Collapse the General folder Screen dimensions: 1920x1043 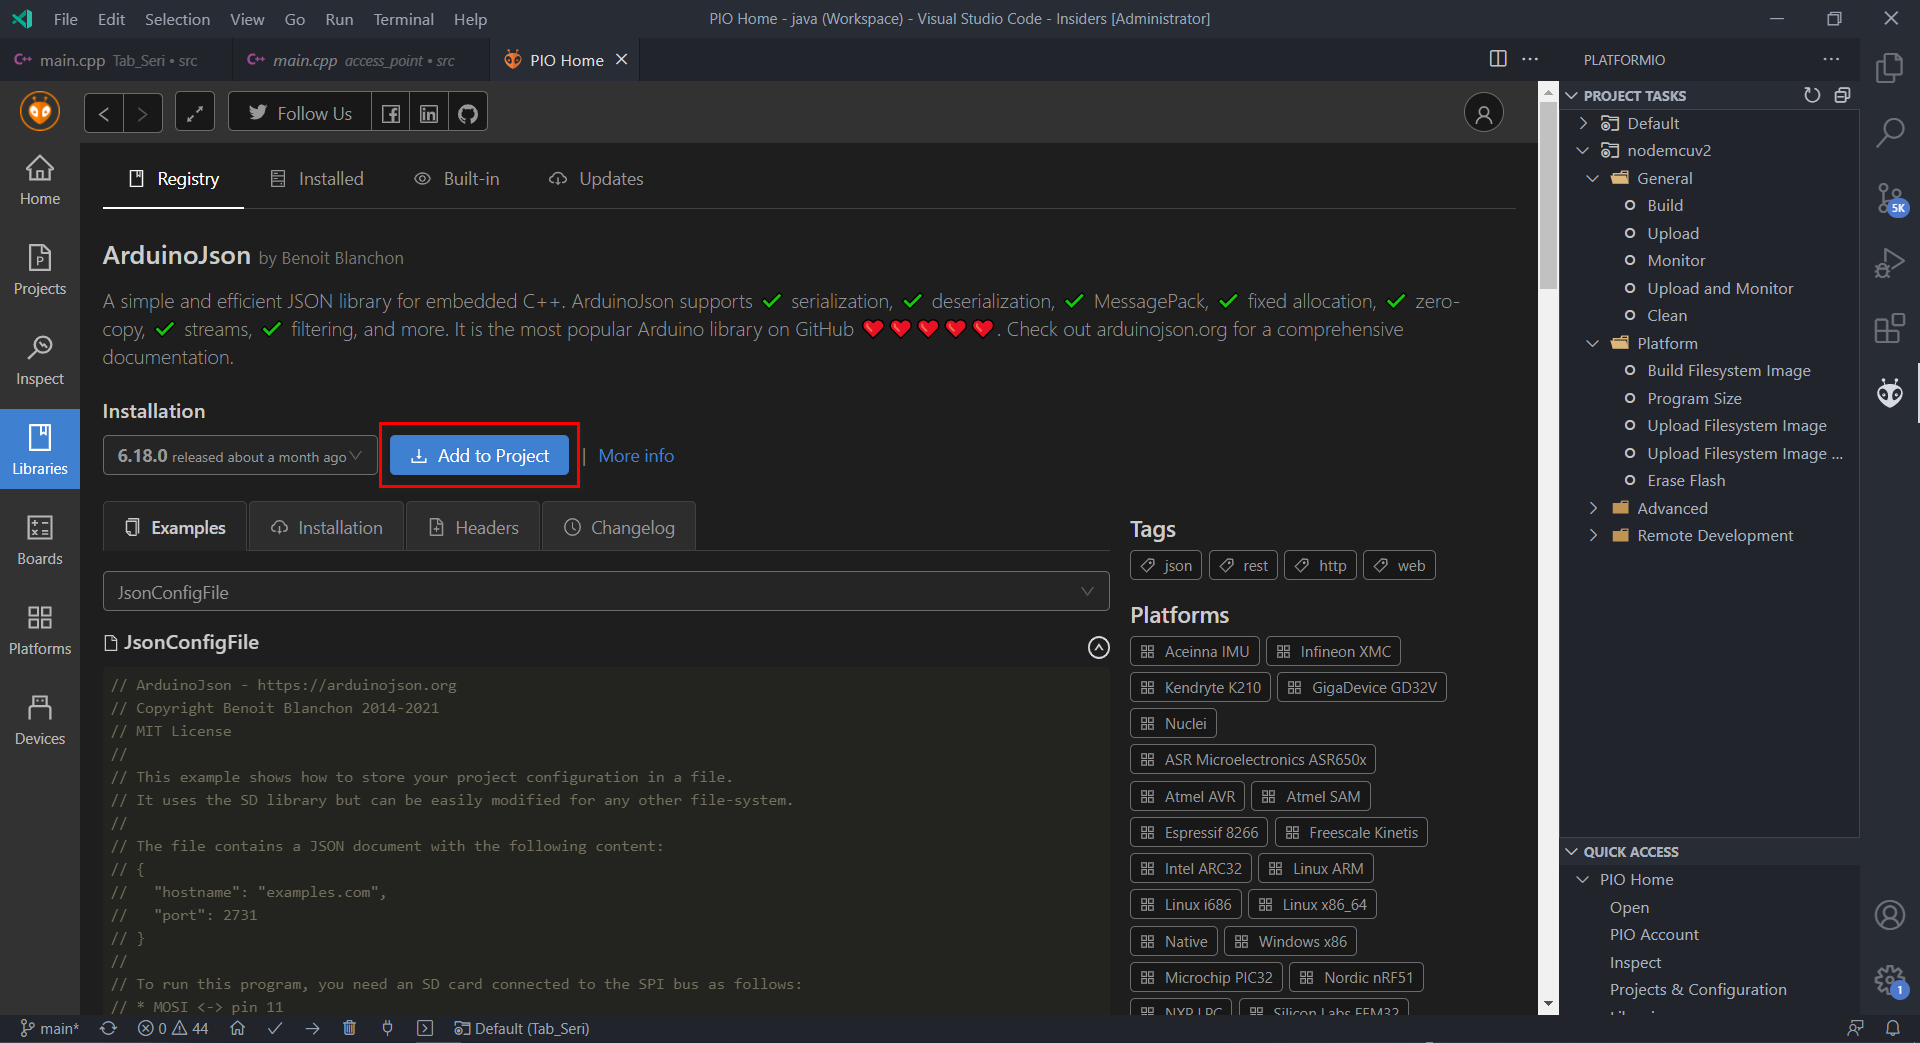click(x=1593, y=178)
